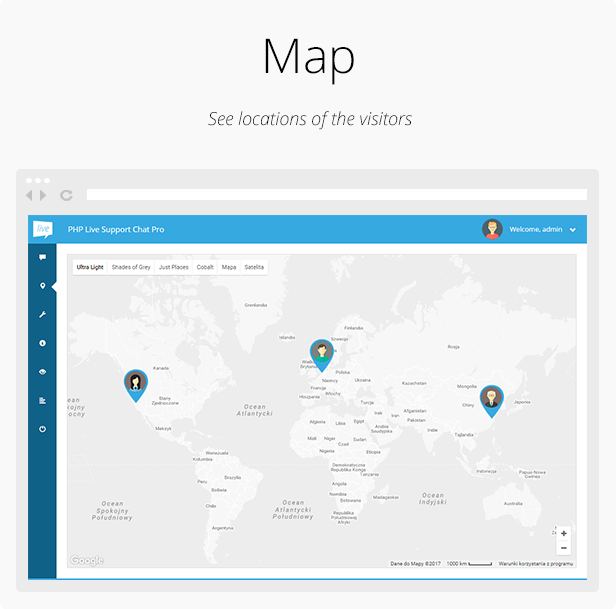616x609 pixels.
Task: Open the eye visitors sidebar icon
Action: tap(42, 372)
